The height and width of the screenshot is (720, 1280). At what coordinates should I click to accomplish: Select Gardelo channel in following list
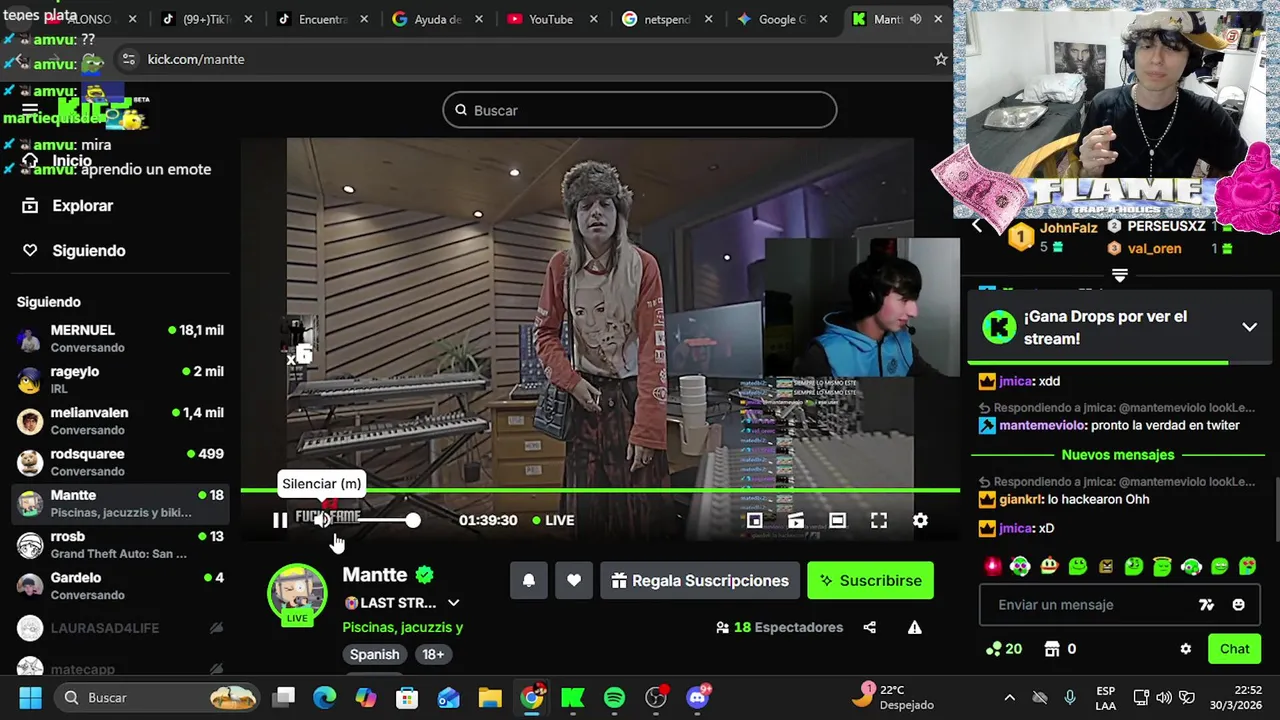(x=120, y=586)
